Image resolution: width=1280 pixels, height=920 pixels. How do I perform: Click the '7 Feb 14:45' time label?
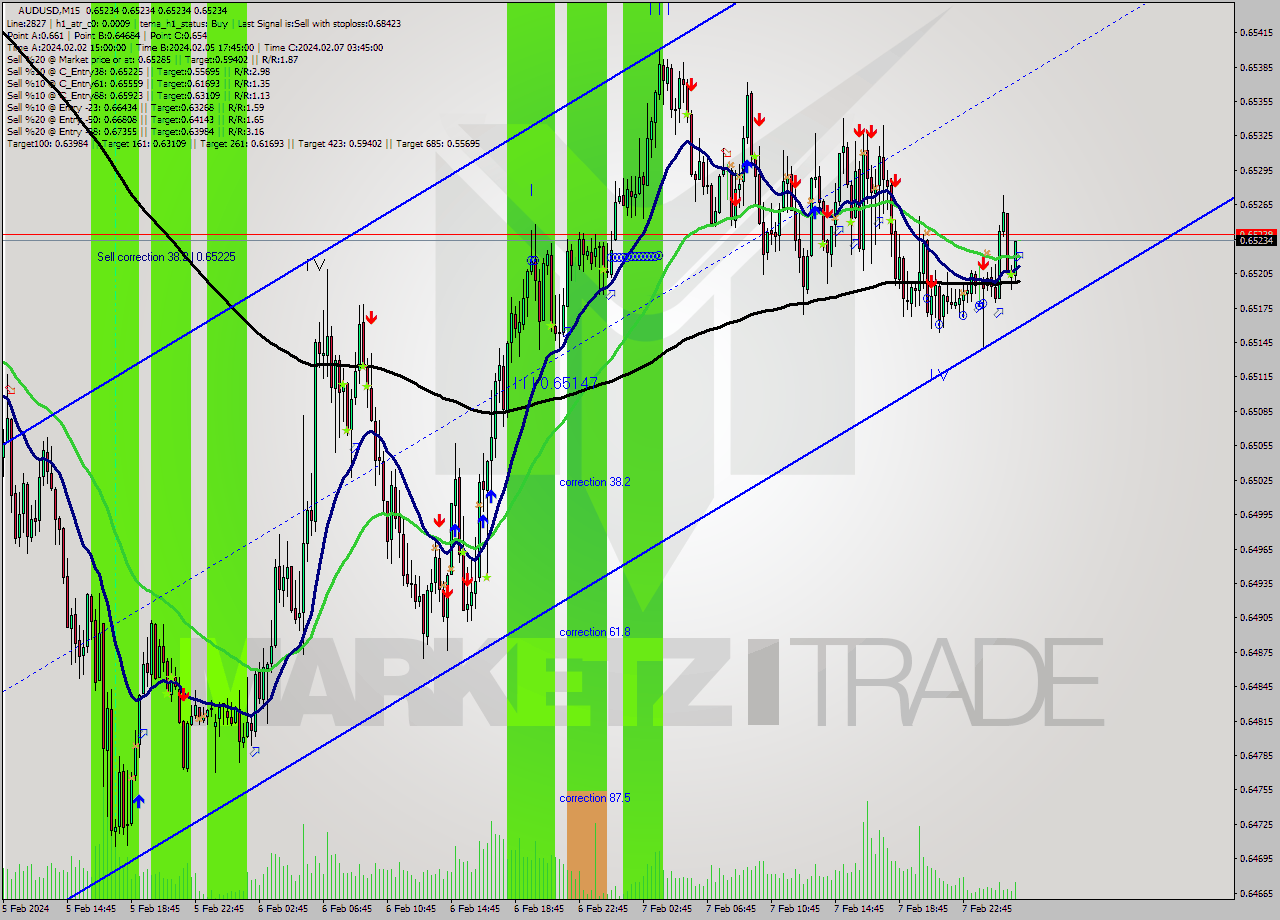(859, 909)
